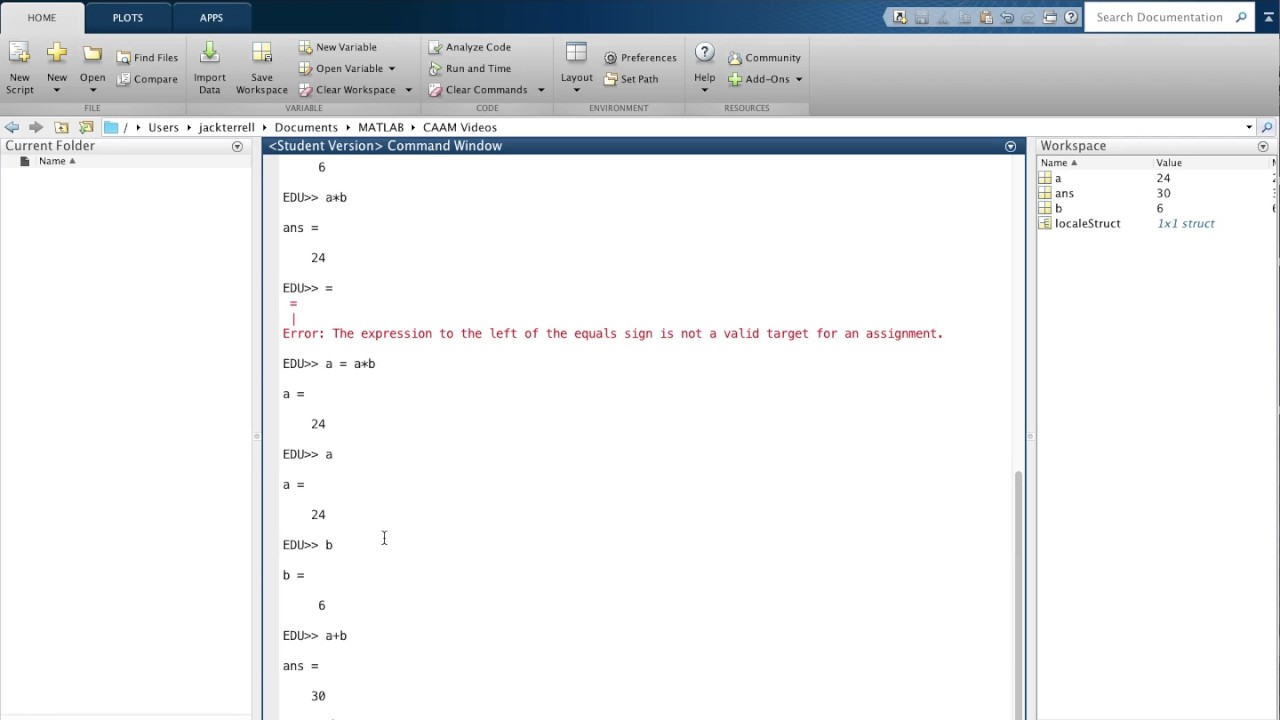Expand the address bar path history dropdown
Viewport: 1280px width, 720px height.
click(x=1249, y=127)
